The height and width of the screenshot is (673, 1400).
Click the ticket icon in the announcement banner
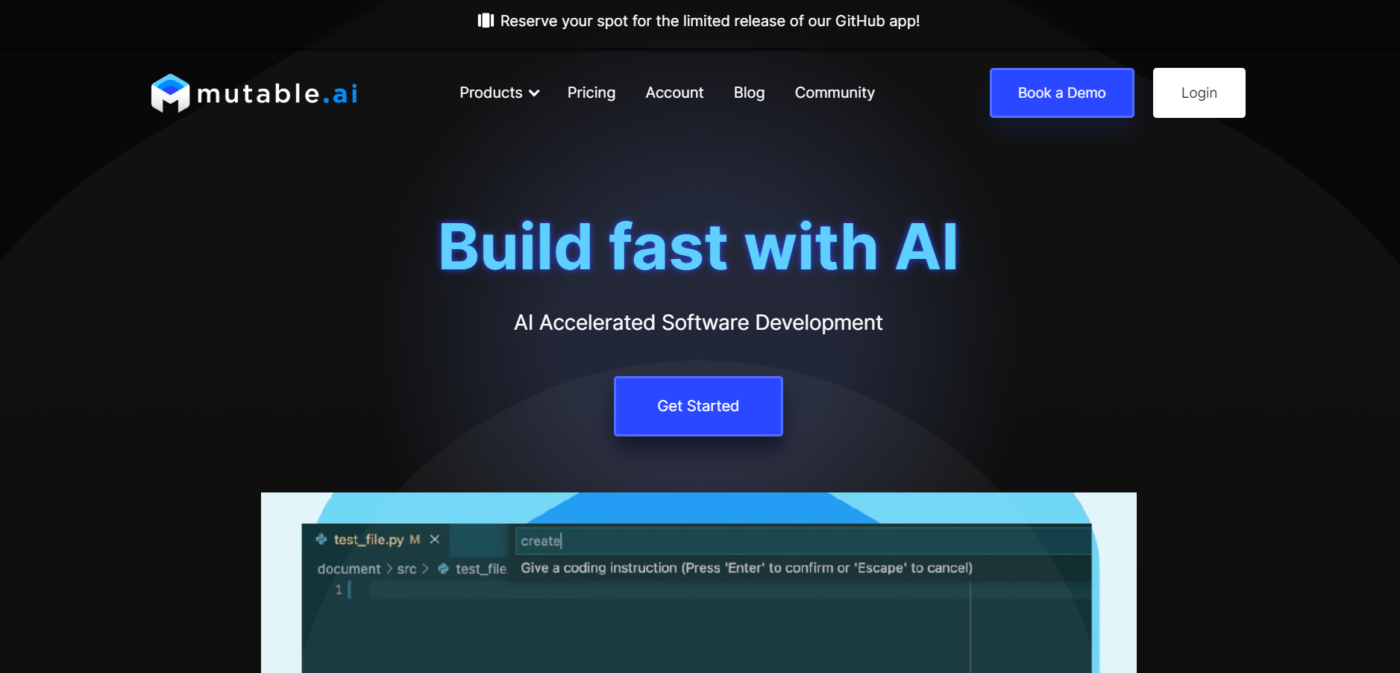[486, 21]
